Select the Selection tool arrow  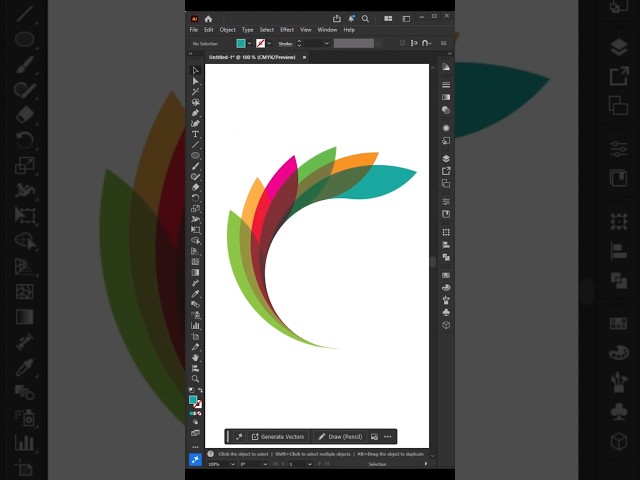[x=196, y=71]
